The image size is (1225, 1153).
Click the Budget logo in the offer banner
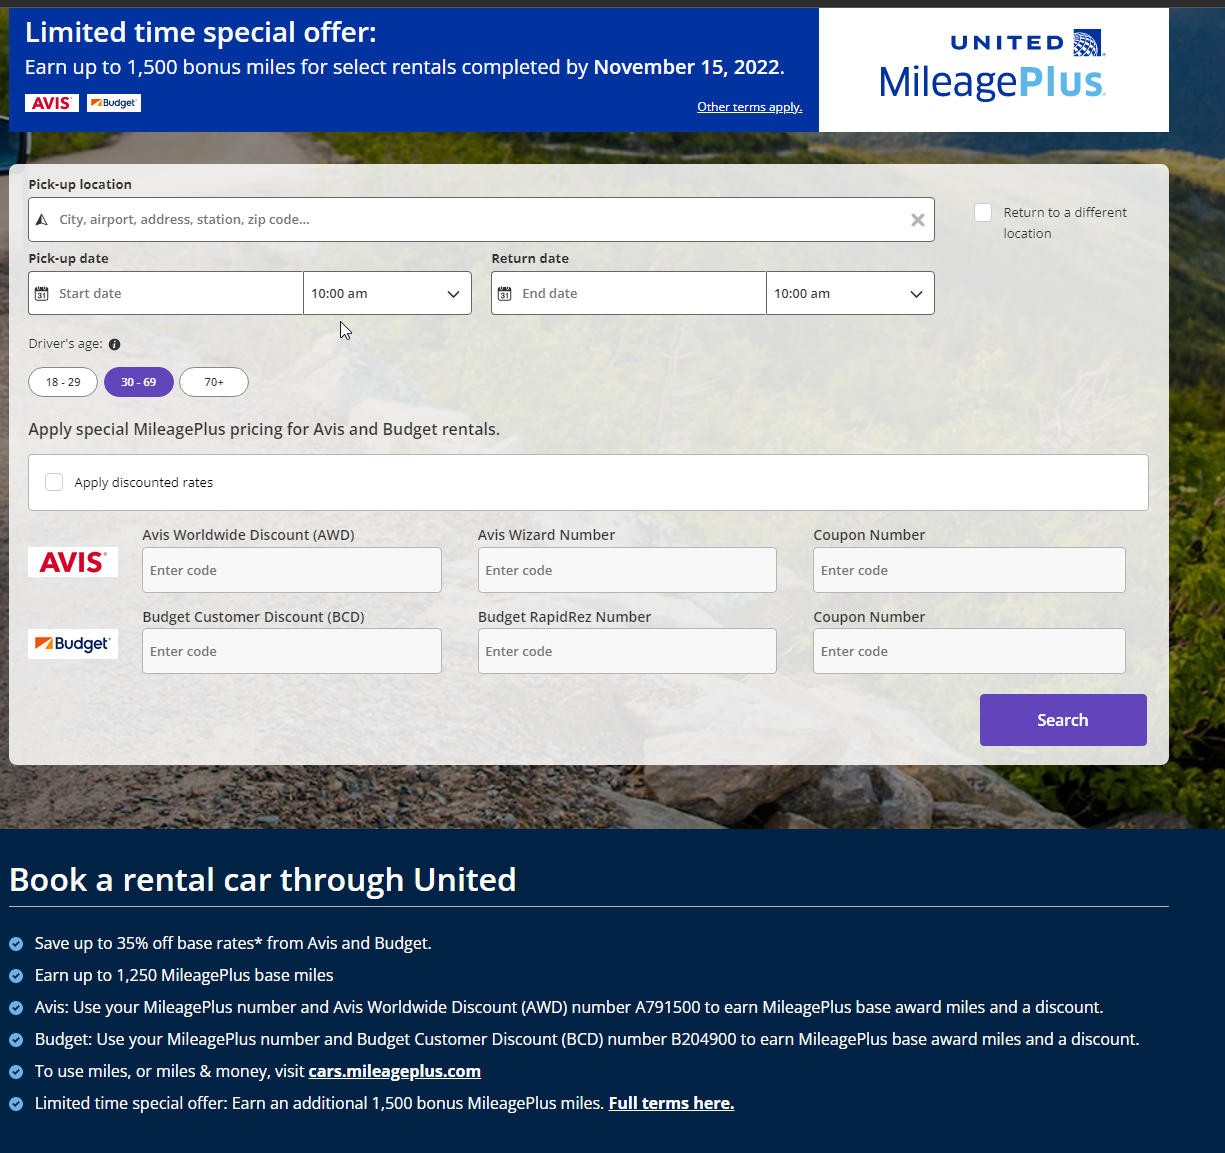(x=114, y=103)
